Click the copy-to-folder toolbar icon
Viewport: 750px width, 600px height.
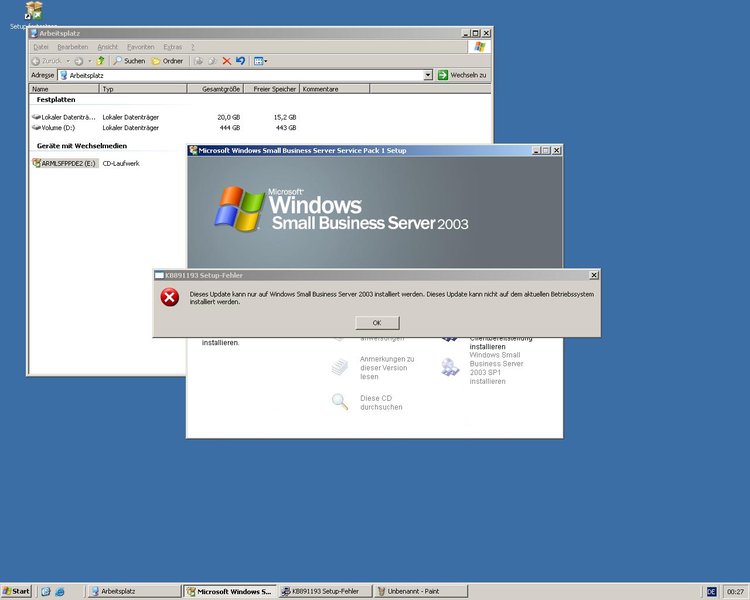point(212,61)
